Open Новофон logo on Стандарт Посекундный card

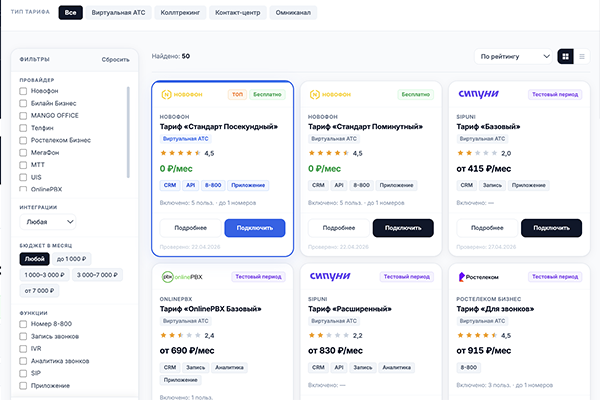[182, 95]
